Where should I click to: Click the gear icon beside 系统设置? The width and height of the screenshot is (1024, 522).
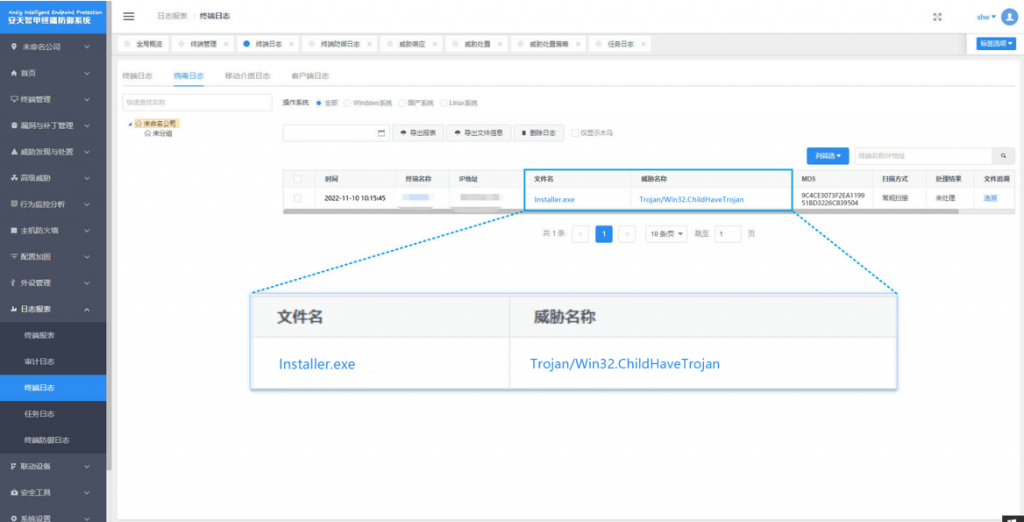coord(14,518)
